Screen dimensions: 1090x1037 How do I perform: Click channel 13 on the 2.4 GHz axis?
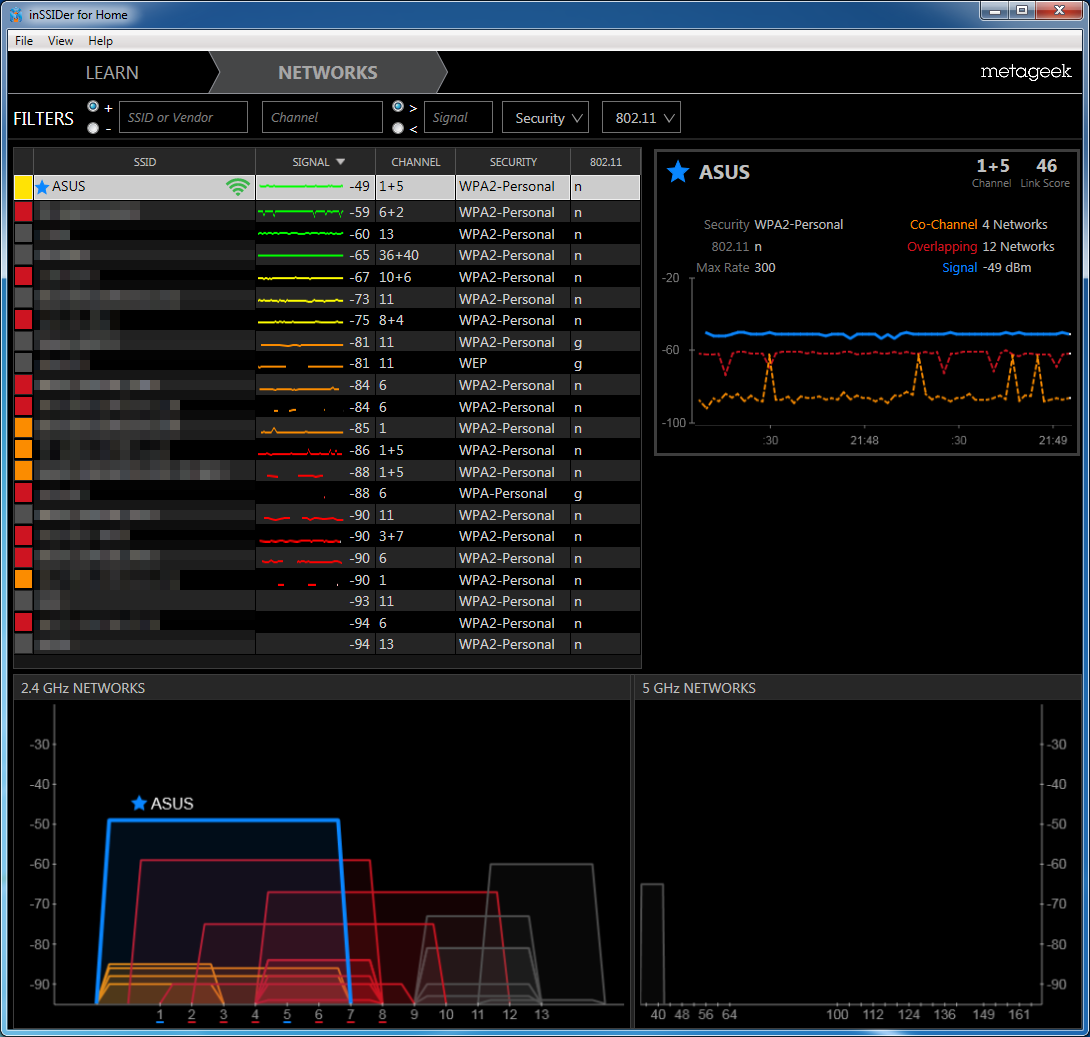click(x=542, y=1015)
